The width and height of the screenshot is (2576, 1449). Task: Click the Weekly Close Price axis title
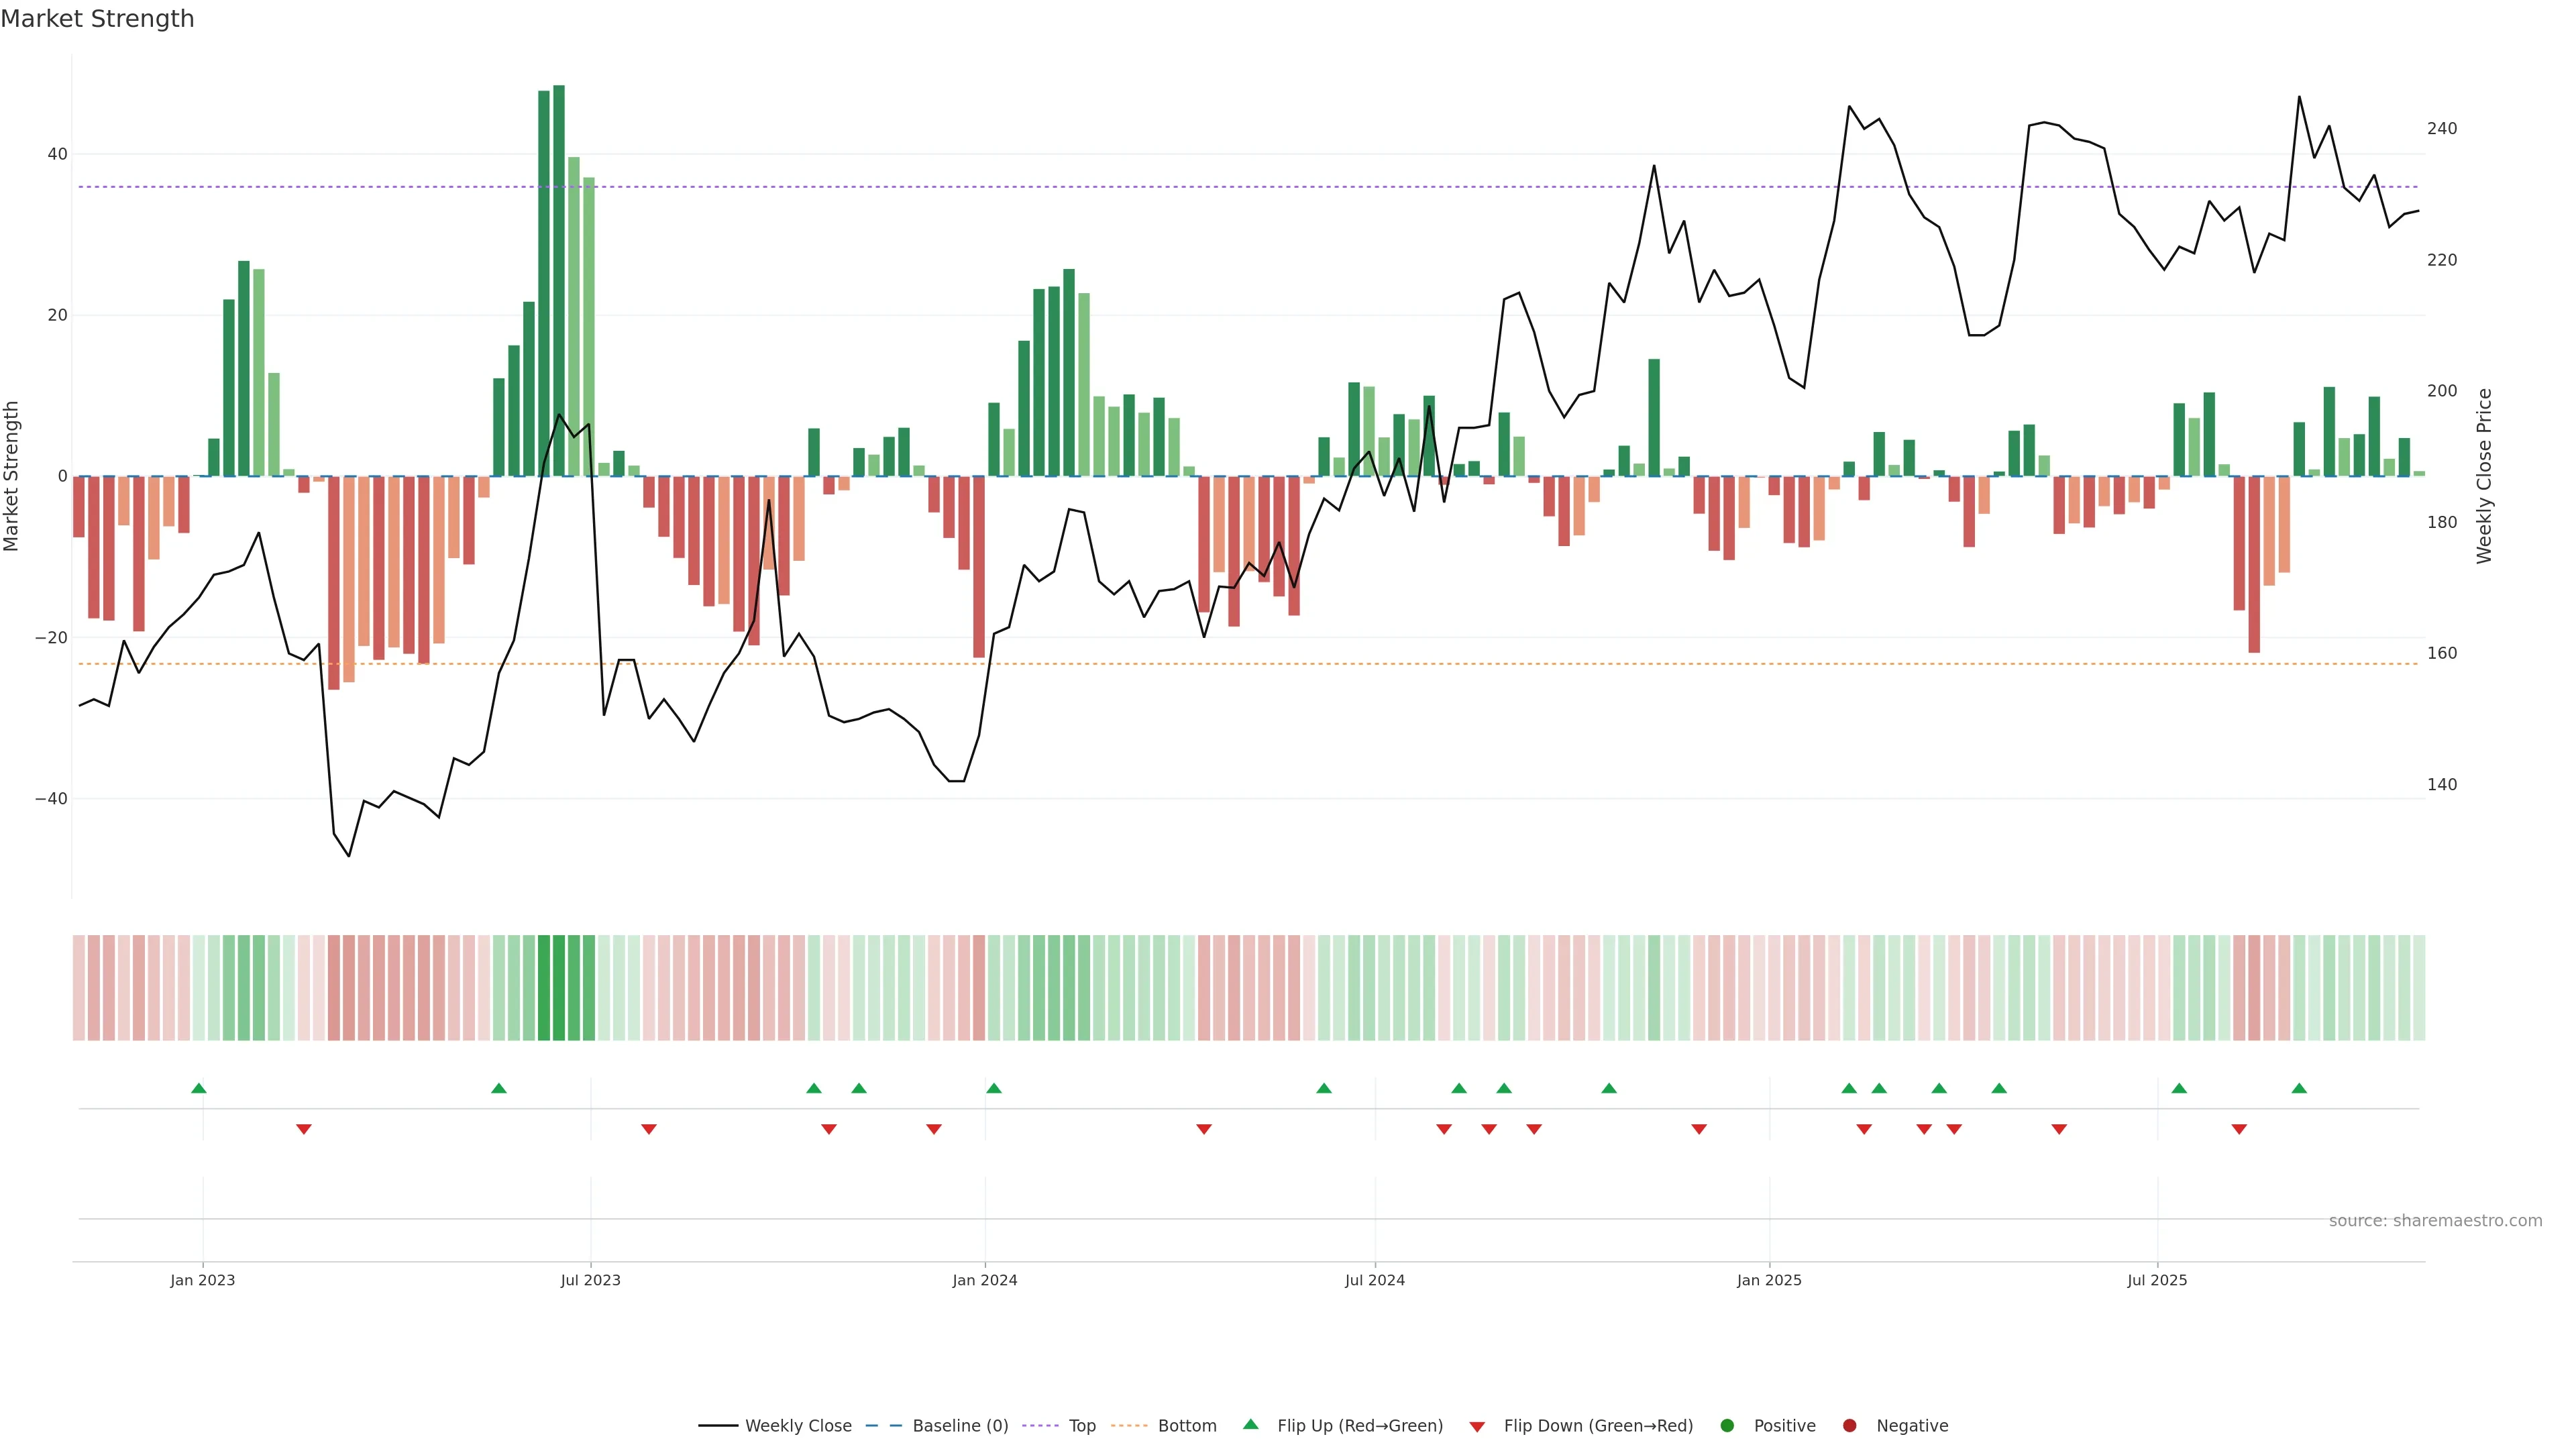[2484, 476]
